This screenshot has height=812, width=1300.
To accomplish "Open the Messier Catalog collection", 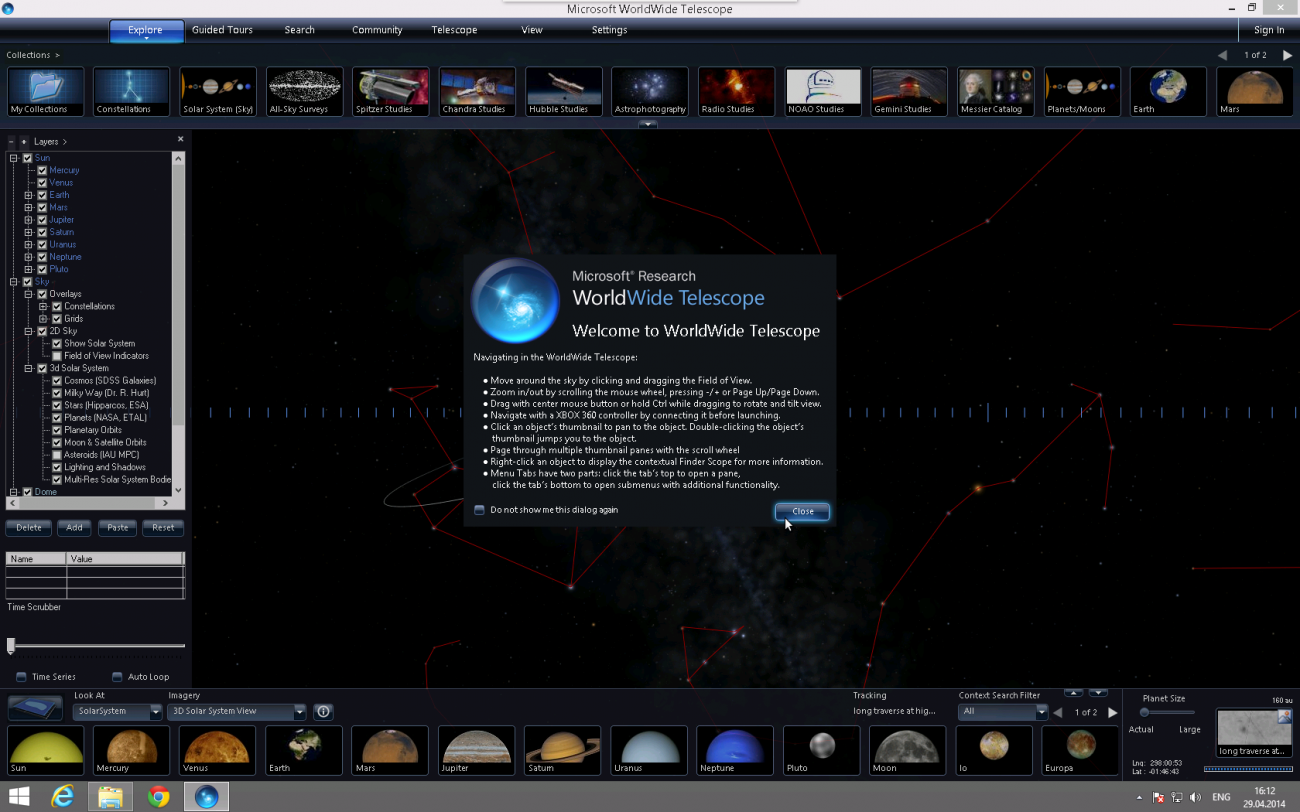I will point(996,92).
